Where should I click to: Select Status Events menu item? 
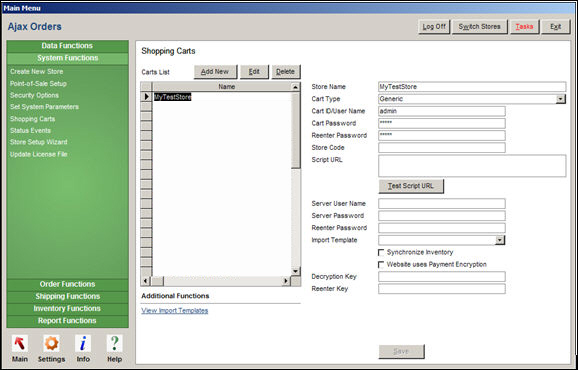(30, 130)
